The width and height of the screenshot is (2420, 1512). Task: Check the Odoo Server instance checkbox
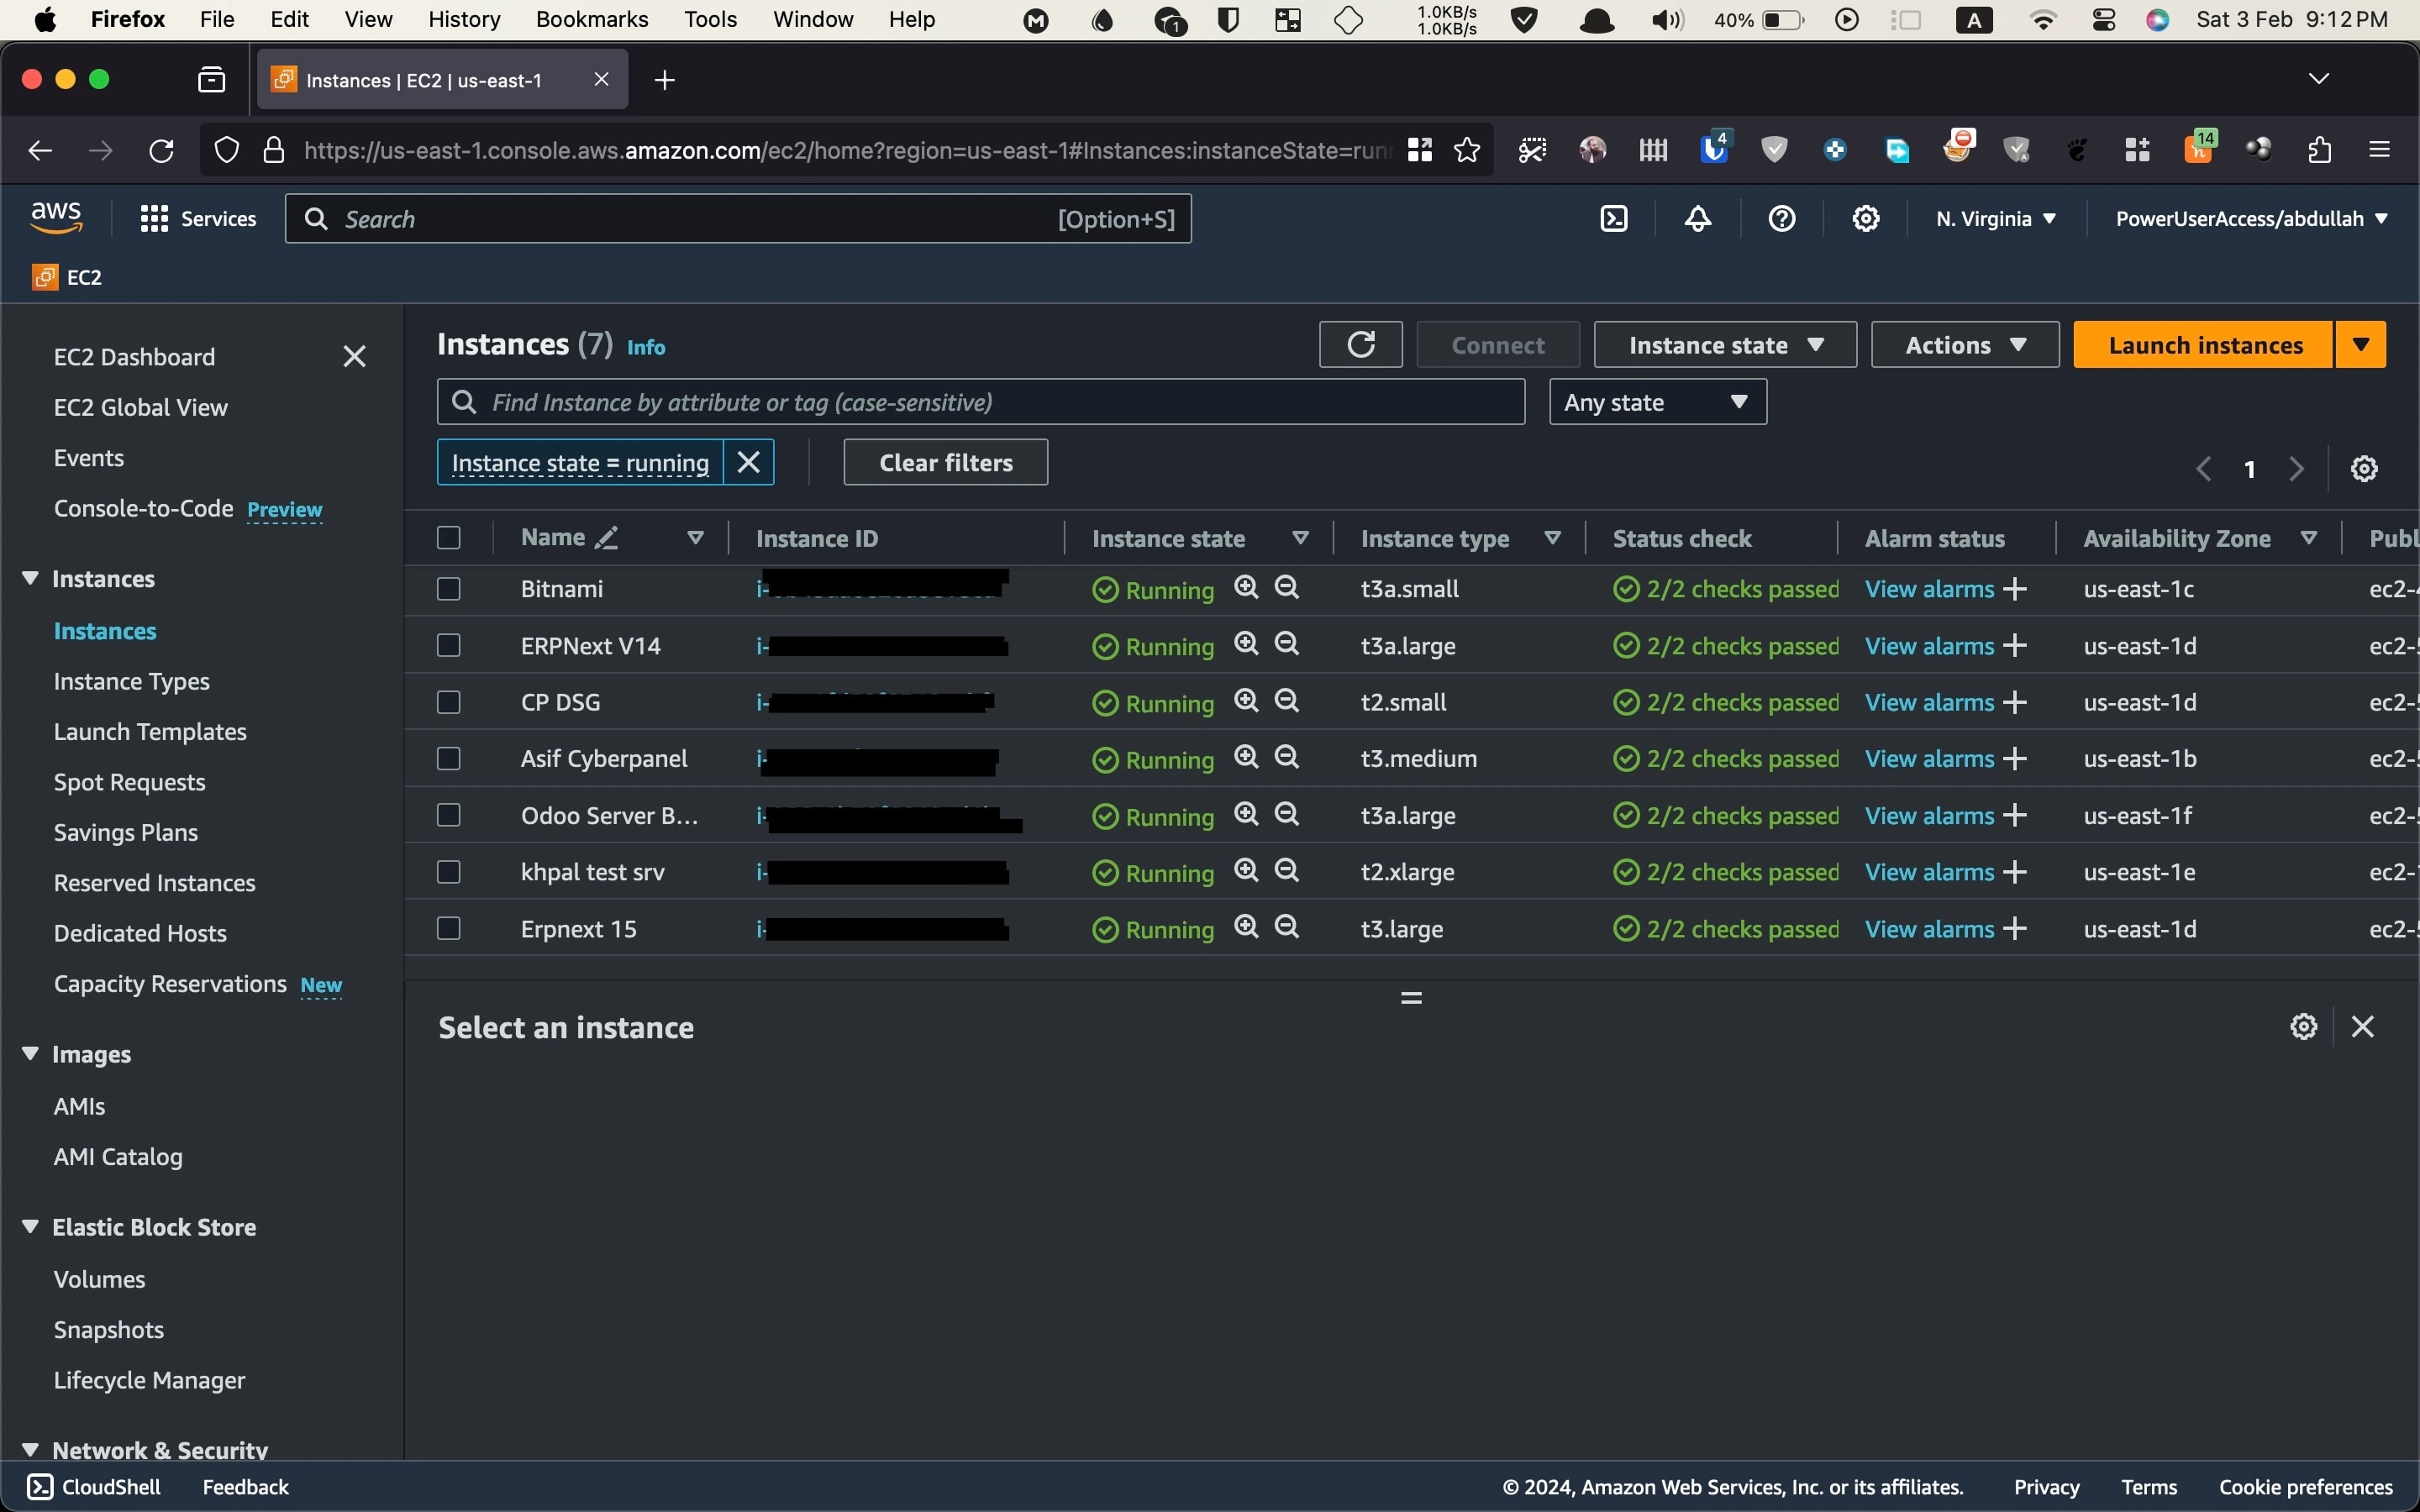coord(449,815)
